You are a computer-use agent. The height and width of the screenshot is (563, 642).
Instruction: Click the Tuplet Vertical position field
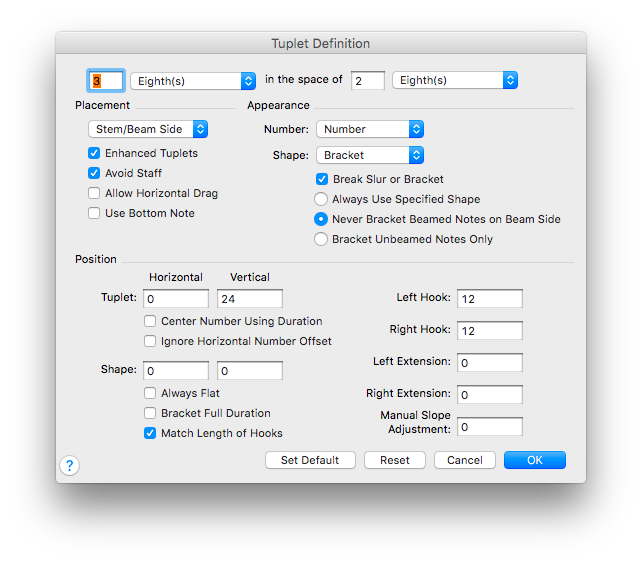pos(250,298)
